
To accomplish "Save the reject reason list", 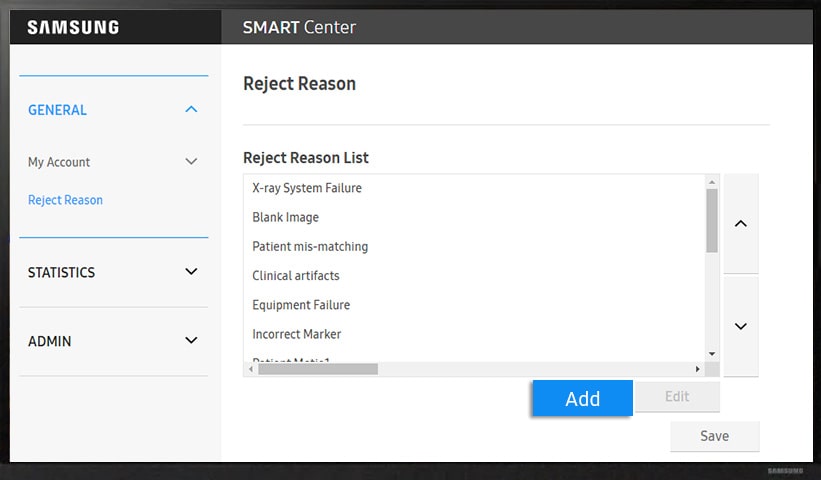I will tap(714, 436).
